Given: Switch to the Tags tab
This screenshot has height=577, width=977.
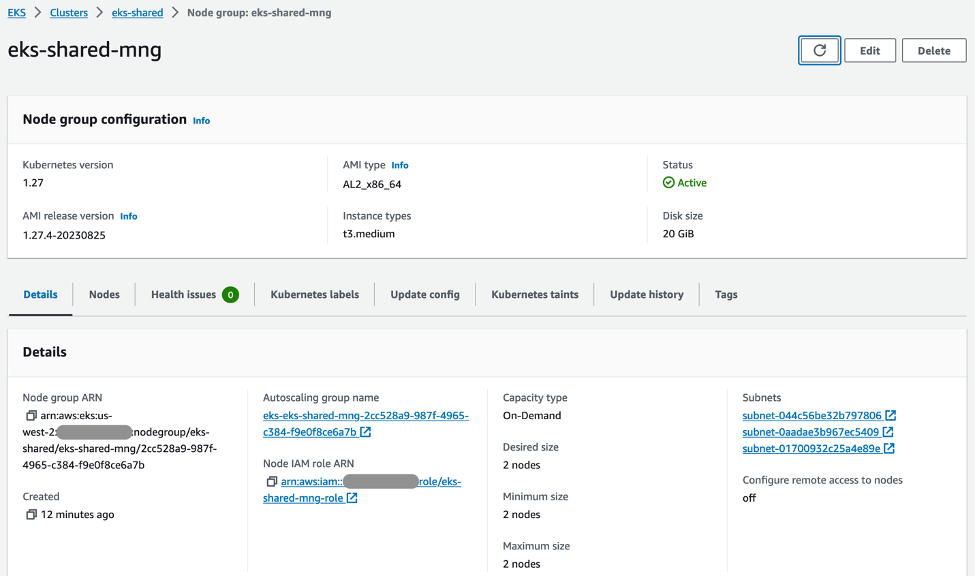Looking at the screenshot, I should [725, 294].
